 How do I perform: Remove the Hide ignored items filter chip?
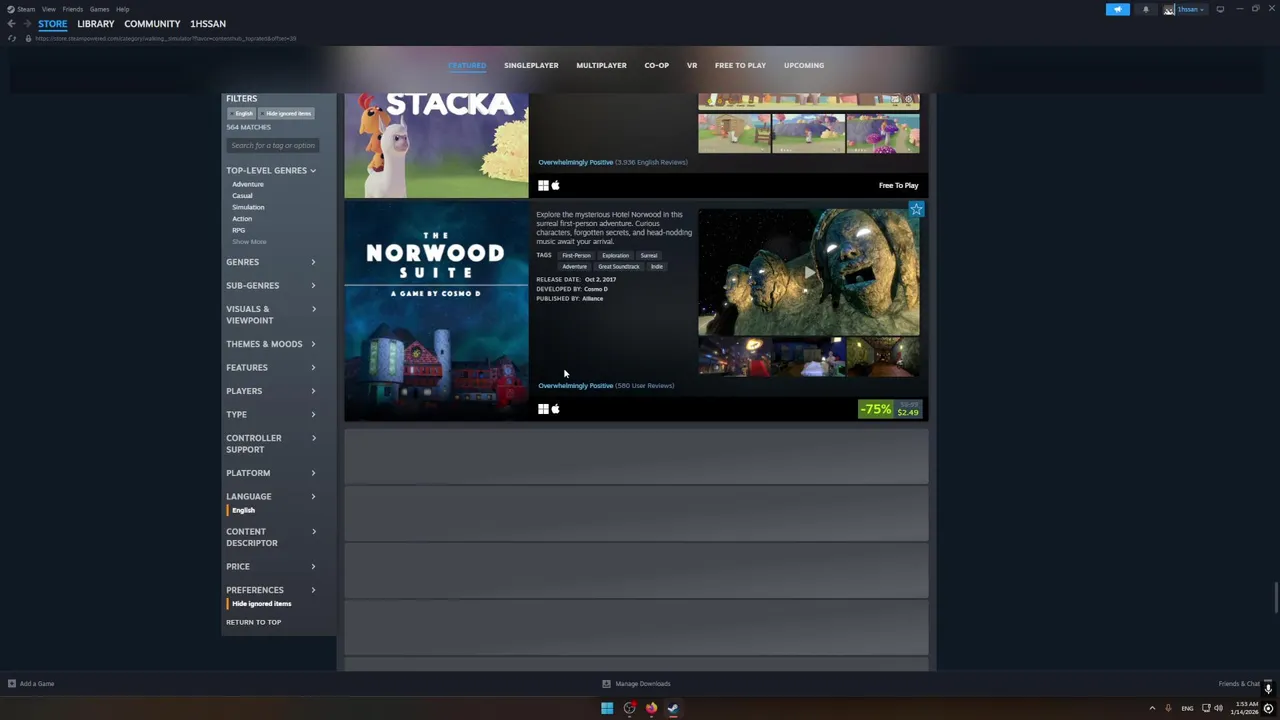point(287,113)
